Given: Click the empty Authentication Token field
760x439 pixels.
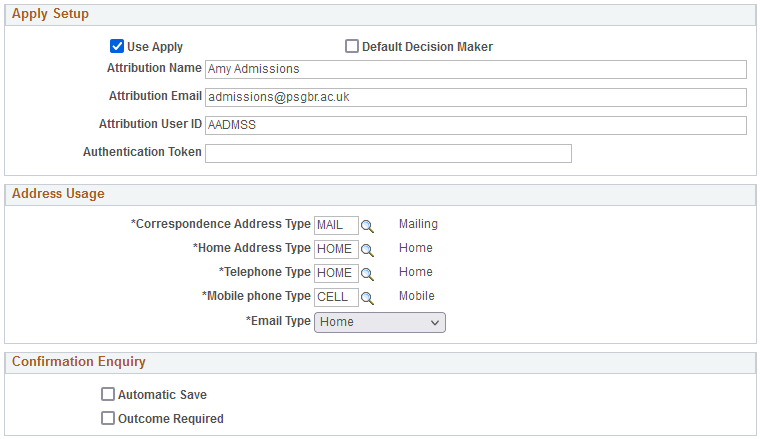Looking at the screenshot, I should pyautogui.click(x=388, y=153).
